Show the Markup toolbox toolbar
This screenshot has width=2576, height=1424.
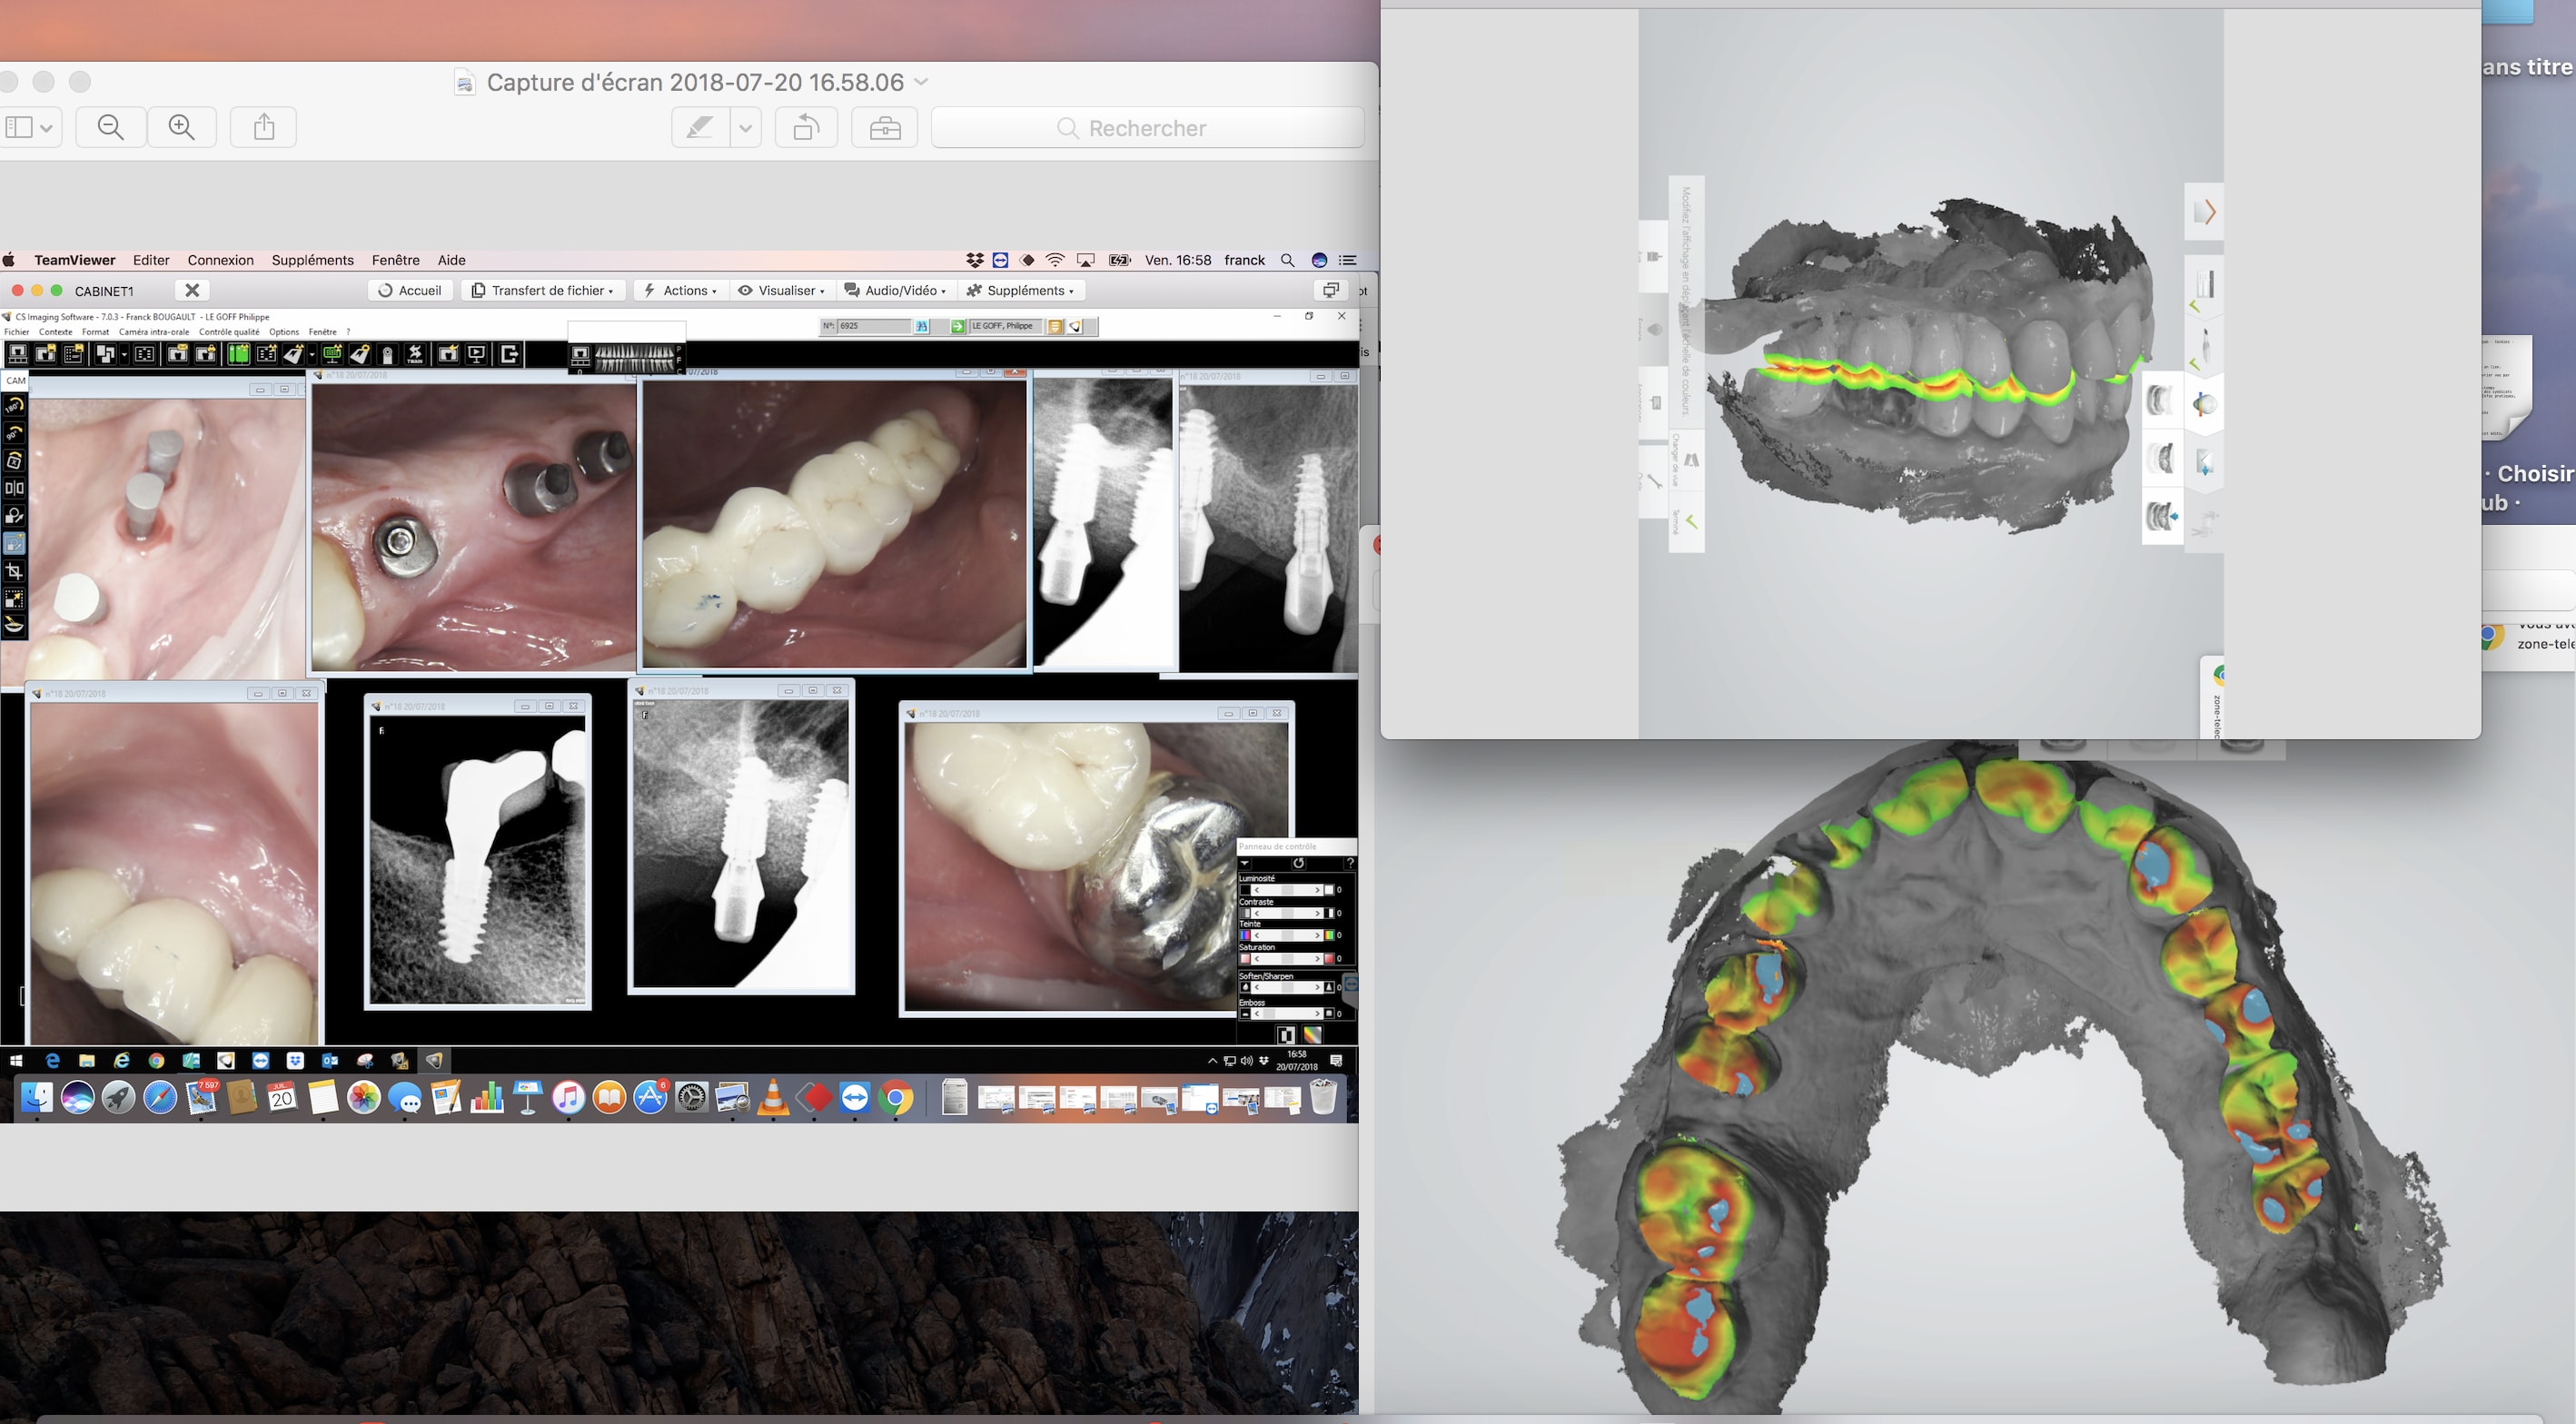(884, 128)
